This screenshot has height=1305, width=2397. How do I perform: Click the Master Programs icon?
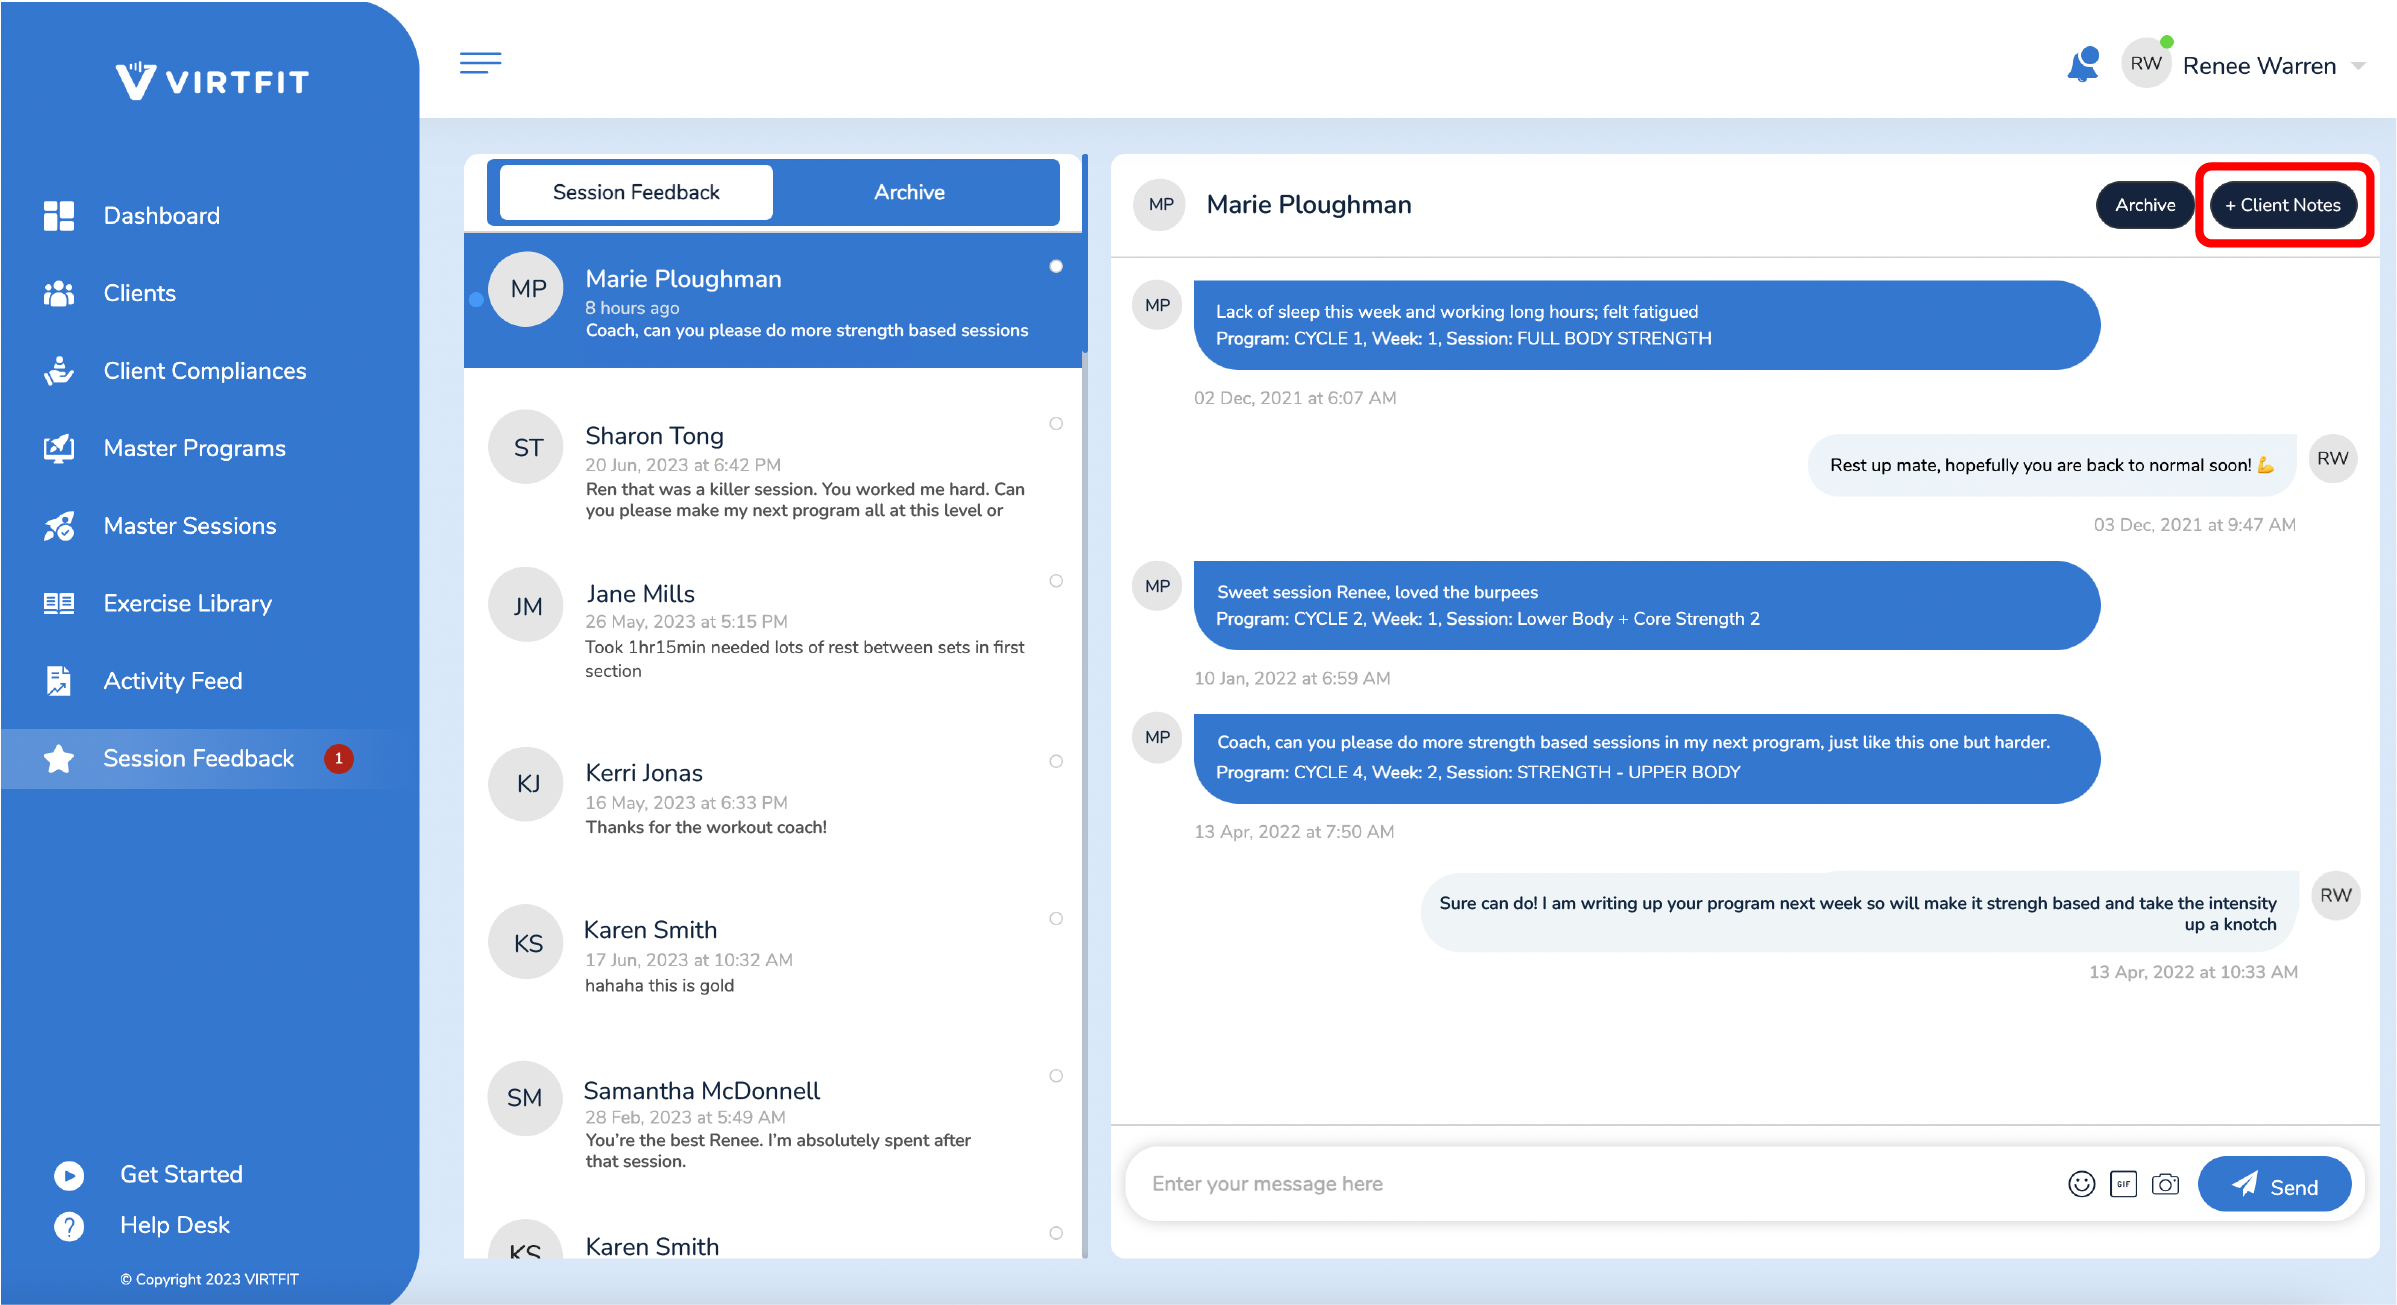(x=59, y=448)
